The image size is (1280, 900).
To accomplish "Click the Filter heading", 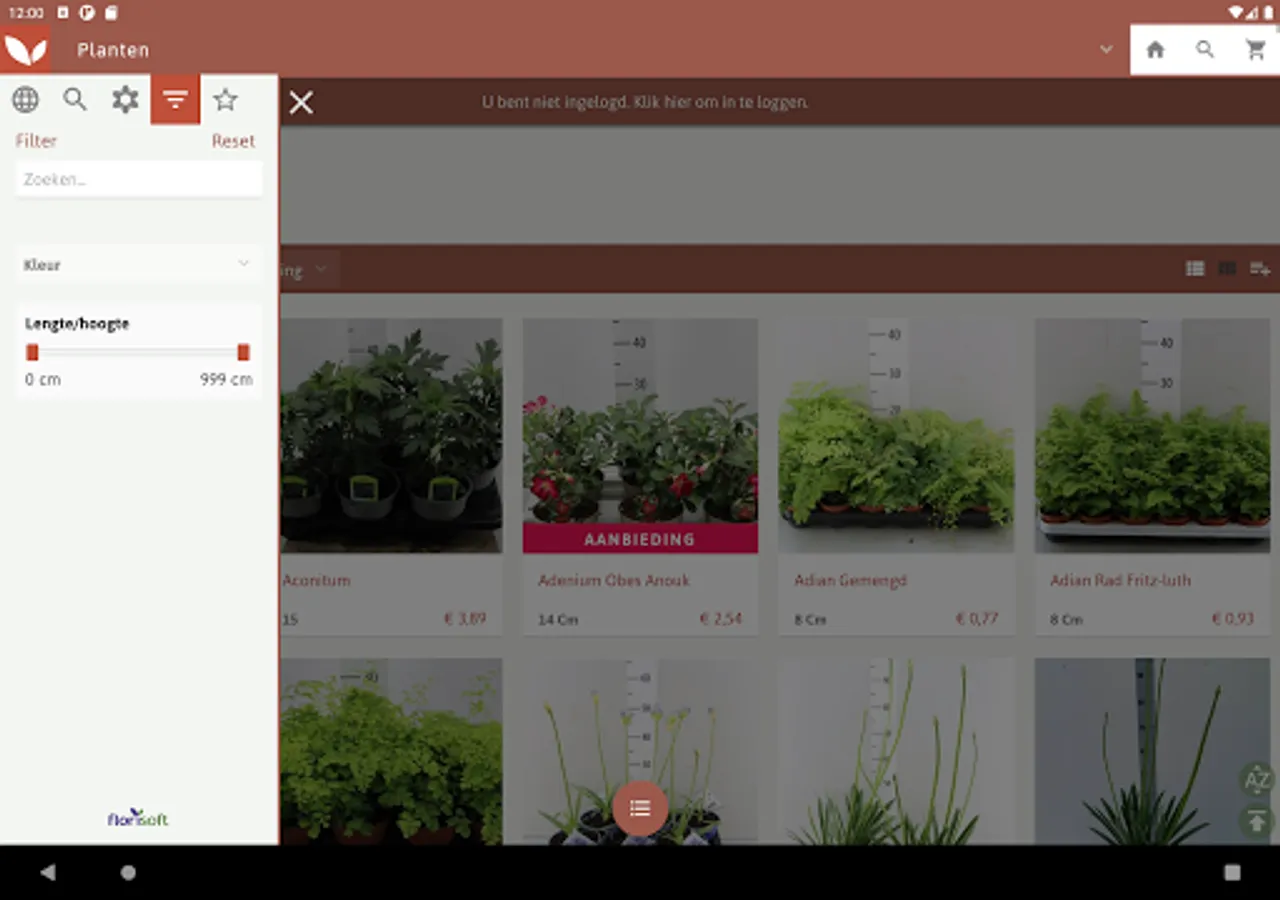I will point(36,141).
